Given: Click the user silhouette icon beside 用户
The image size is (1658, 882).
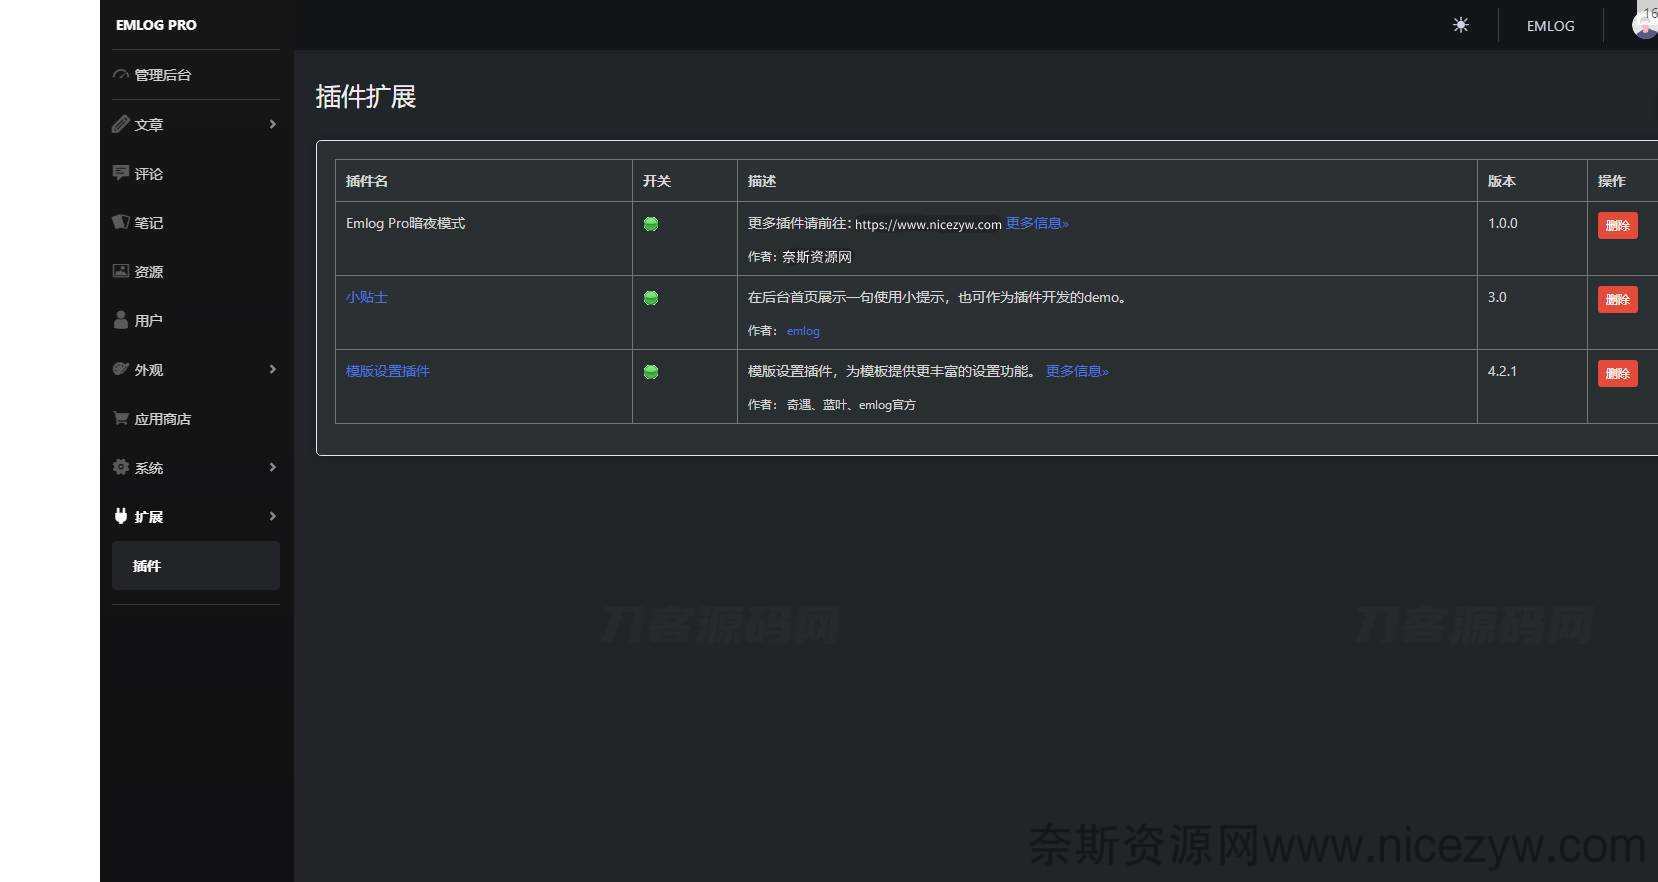Looking at the screenshot, I should tap(121, 320).
